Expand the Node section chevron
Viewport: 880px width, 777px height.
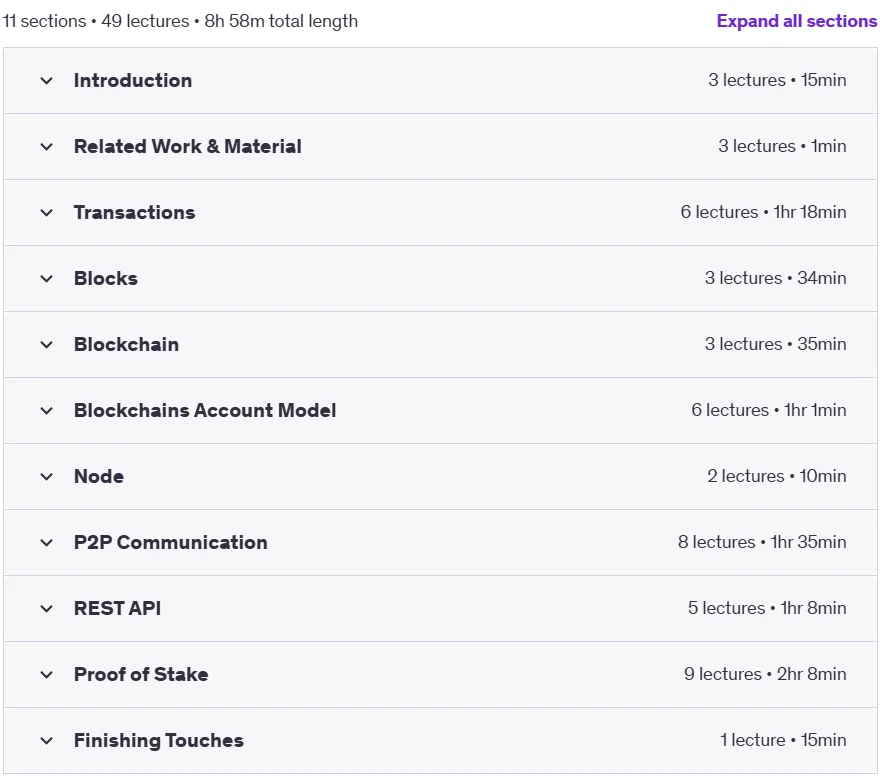coord(47,477)
